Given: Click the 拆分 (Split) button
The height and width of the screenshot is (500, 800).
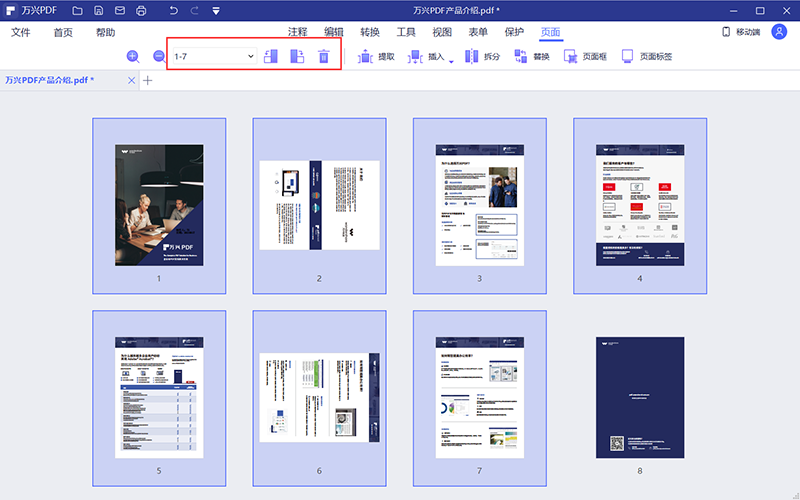Looking at the screenshot, I should [482, 57].
